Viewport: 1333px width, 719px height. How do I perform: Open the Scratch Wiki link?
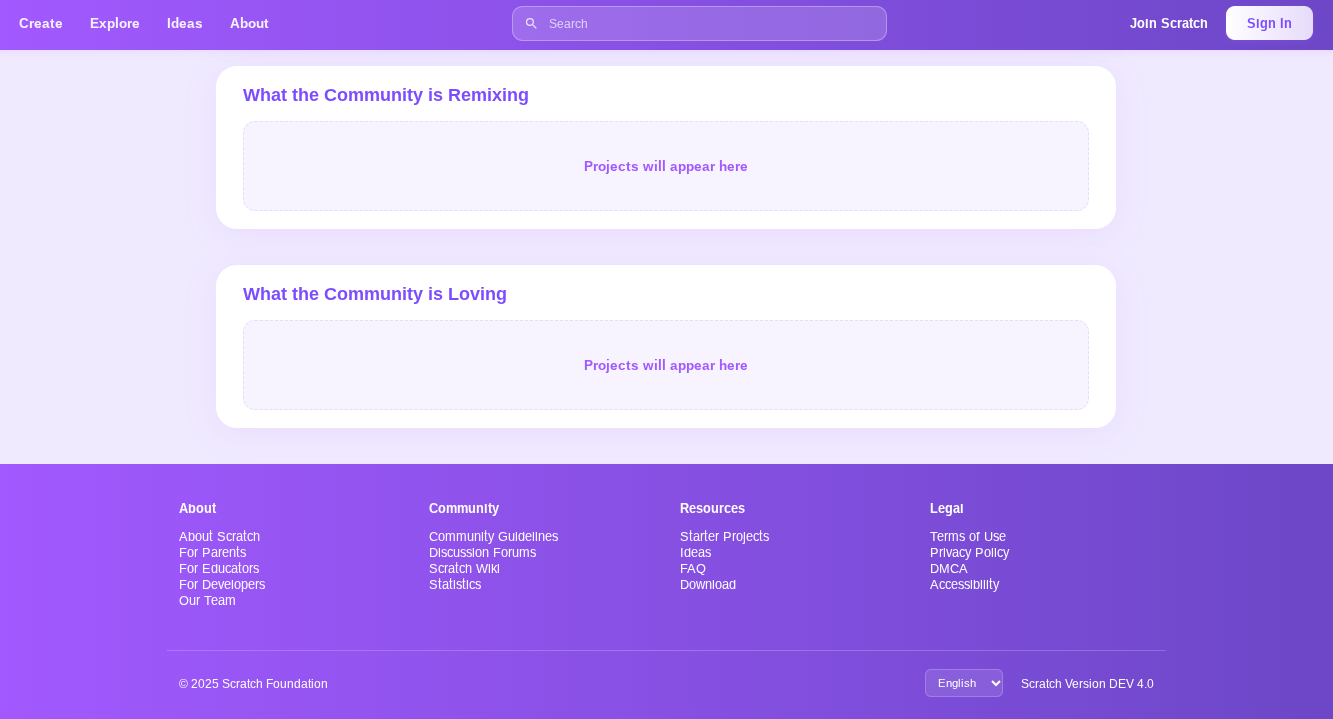click(464, 568)
